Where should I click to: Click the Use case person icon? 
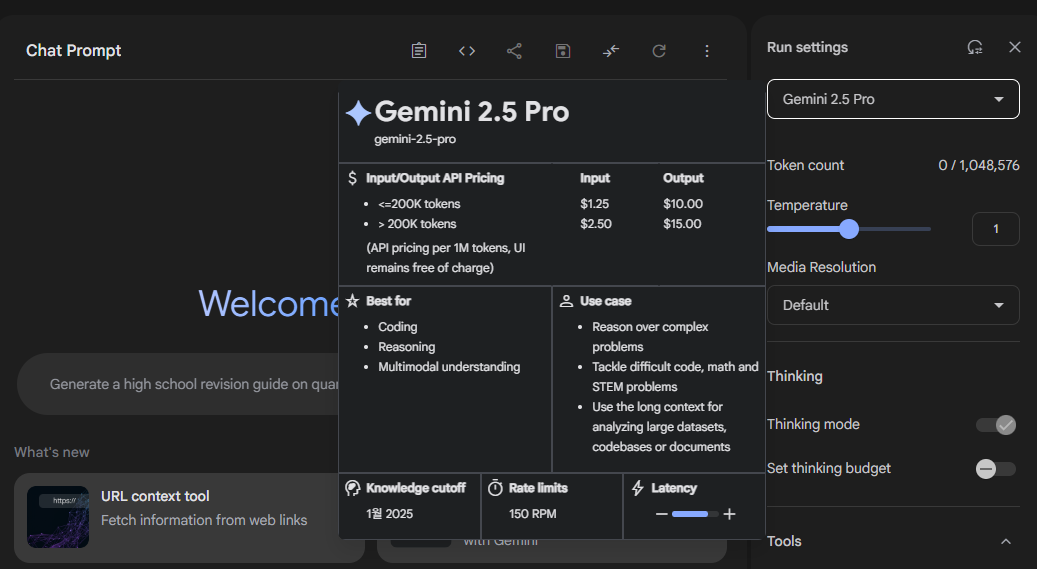pyautogui.click(x=566, y=301)
